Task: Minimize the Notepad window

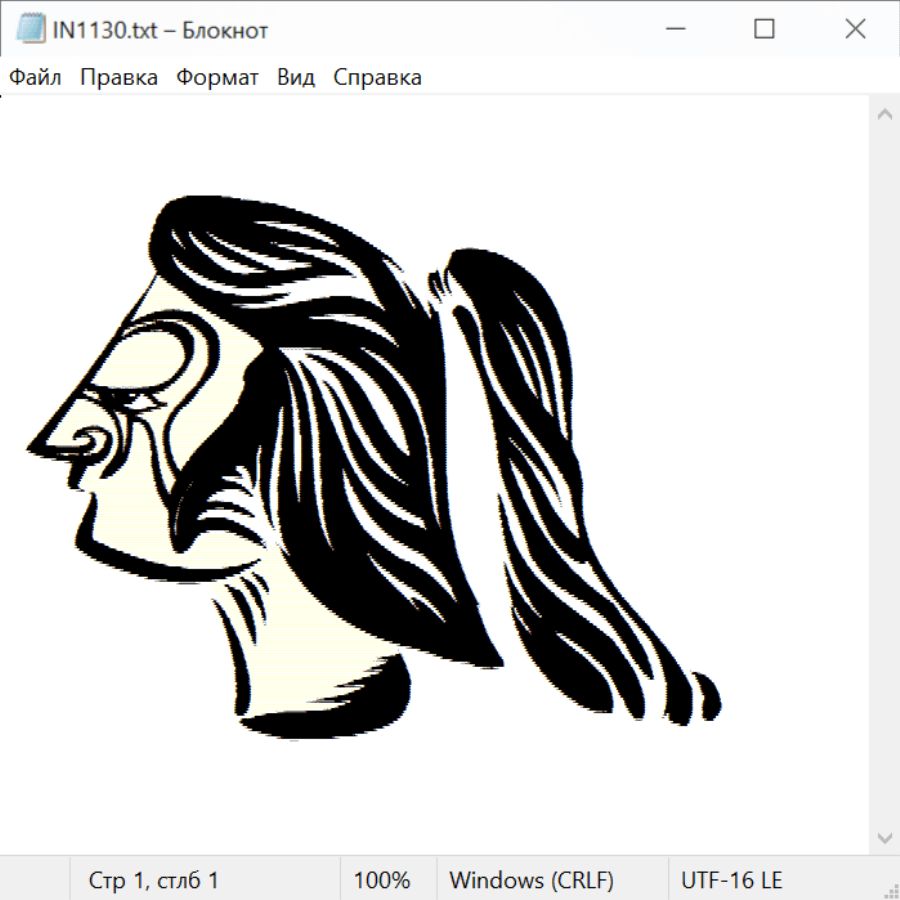Action: point(674,30)
